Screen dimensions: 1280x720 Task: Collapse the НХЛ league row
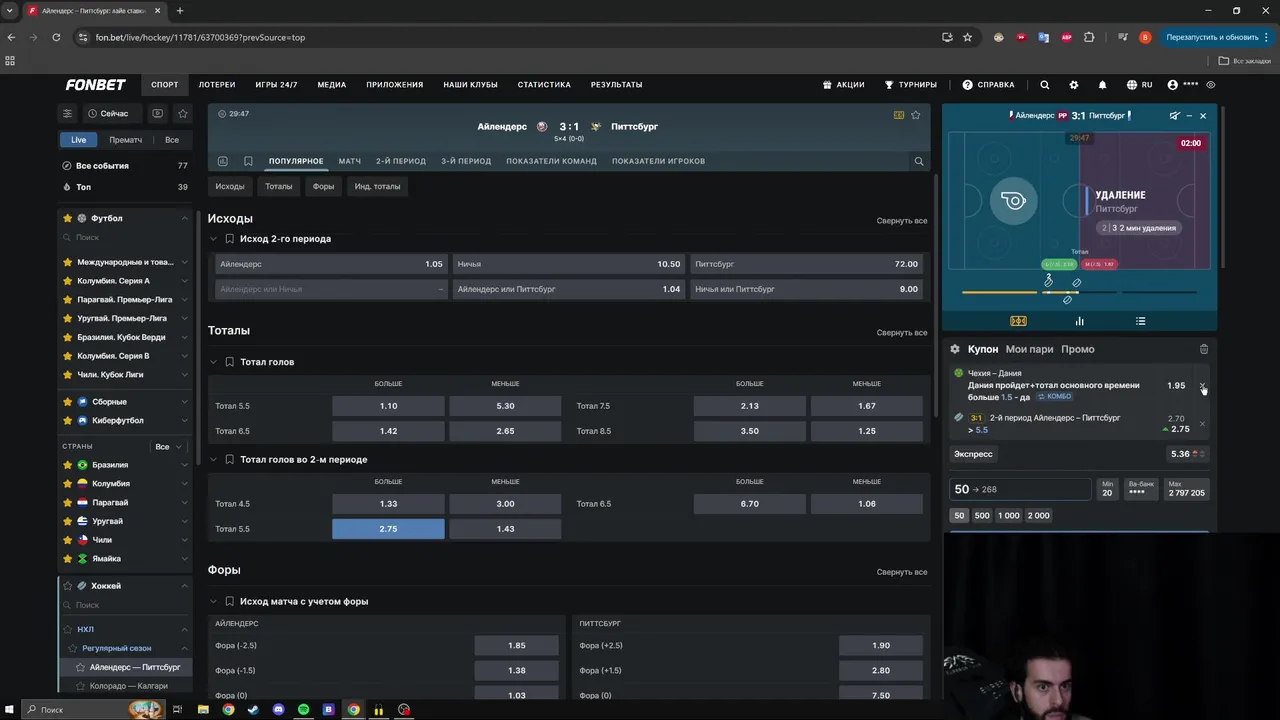(184, 630)
